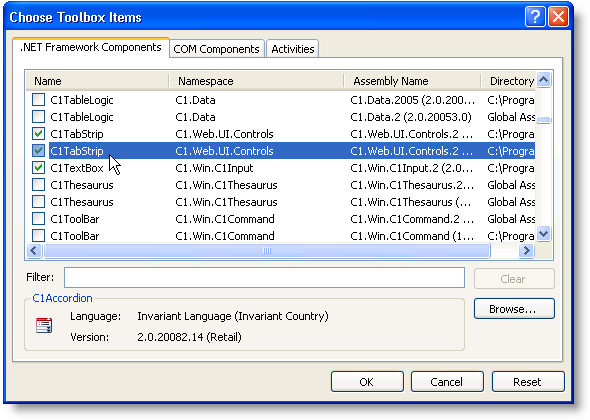
Task: Click the C1.Data.2 (2.0.20053.0) assembly cell
Action: [411, 117]
